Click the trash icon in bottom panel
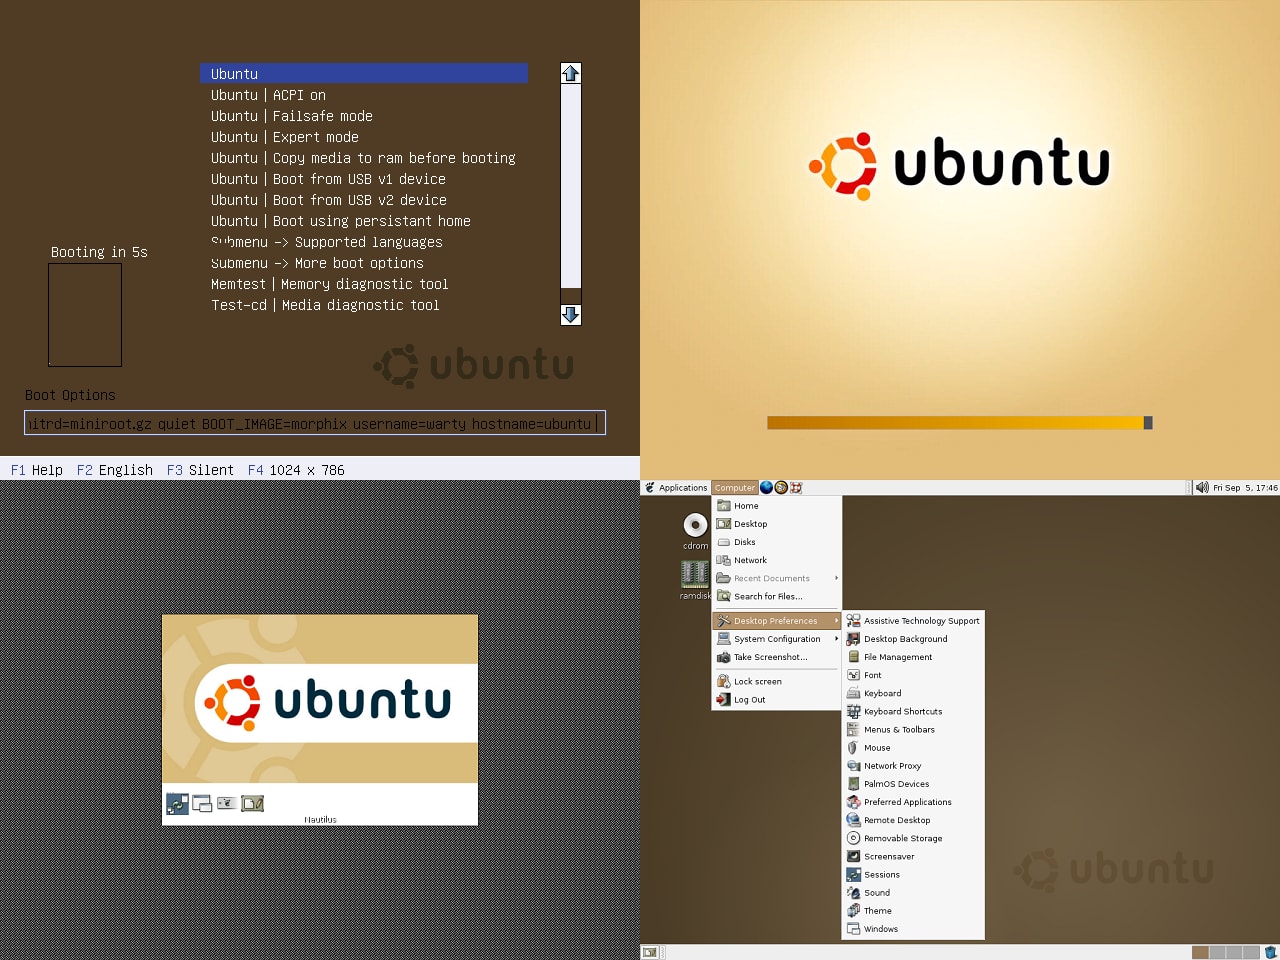1280x960 pixels. pyautogui.click(x=1271, y=952)
